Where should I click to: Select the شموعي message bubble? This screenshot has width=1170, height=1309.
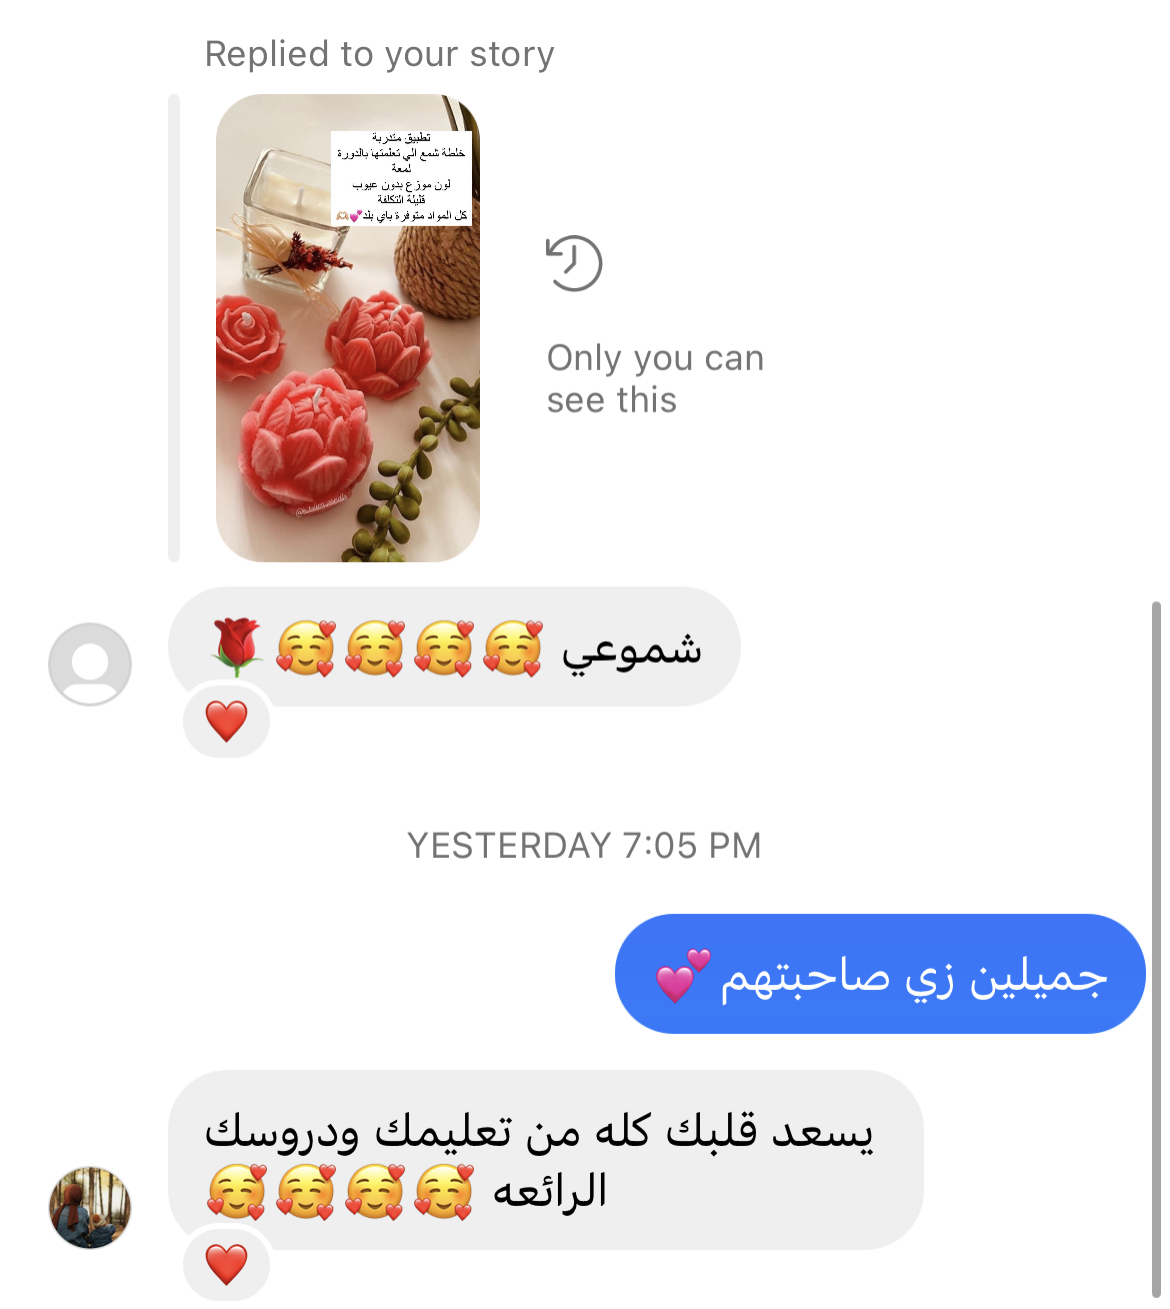[454, 647]
